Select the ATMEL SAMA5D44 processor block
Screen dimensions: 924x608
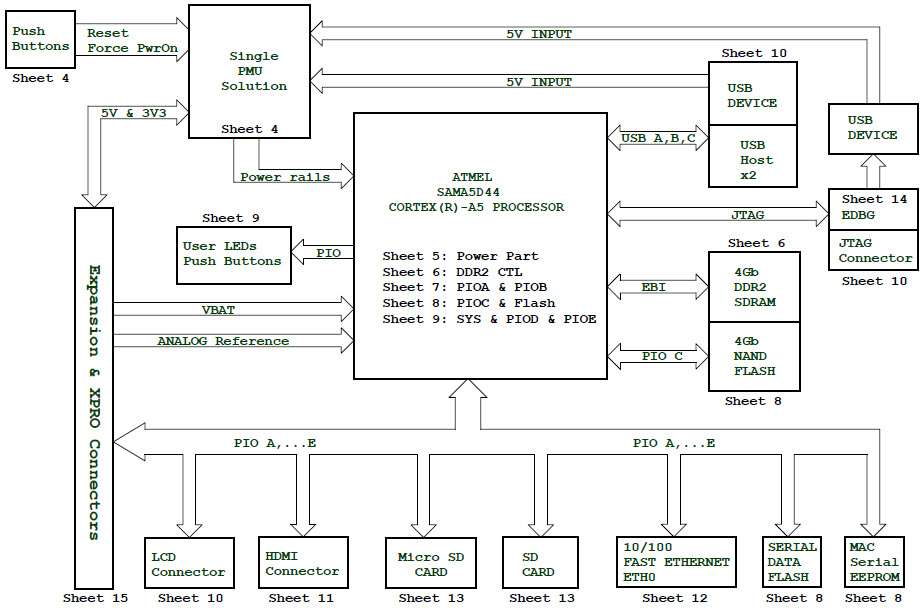click(x=479, y=246)
